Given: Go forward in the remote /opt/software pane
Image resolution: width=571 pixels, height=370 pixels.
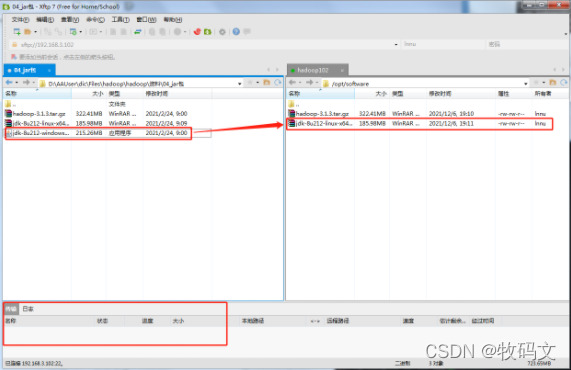Looking at the screenshot, I should point(309,83).
